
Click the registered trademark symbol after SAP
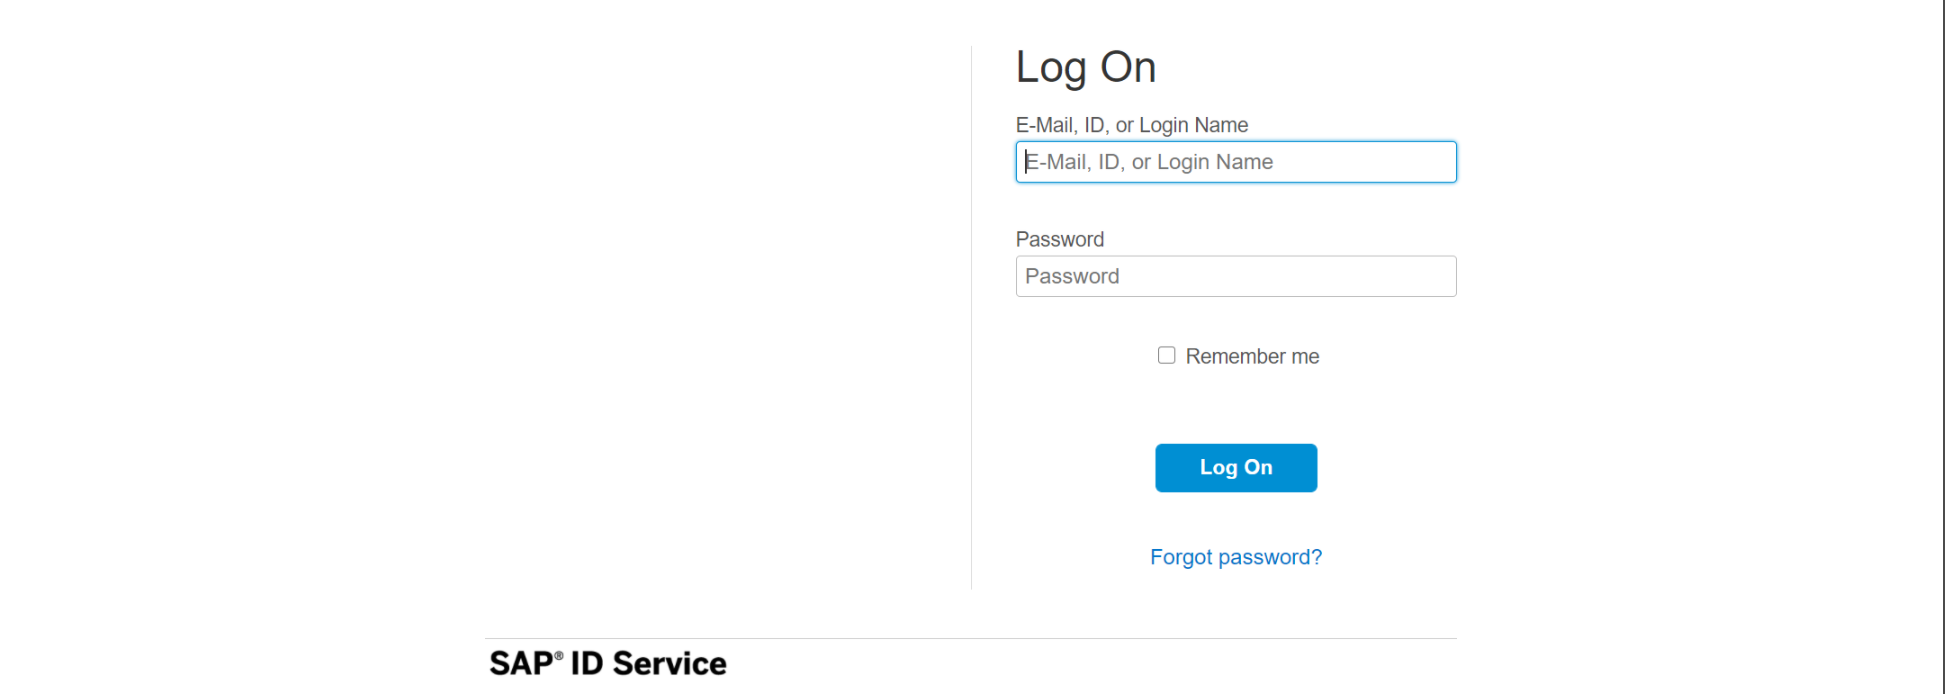559,656
